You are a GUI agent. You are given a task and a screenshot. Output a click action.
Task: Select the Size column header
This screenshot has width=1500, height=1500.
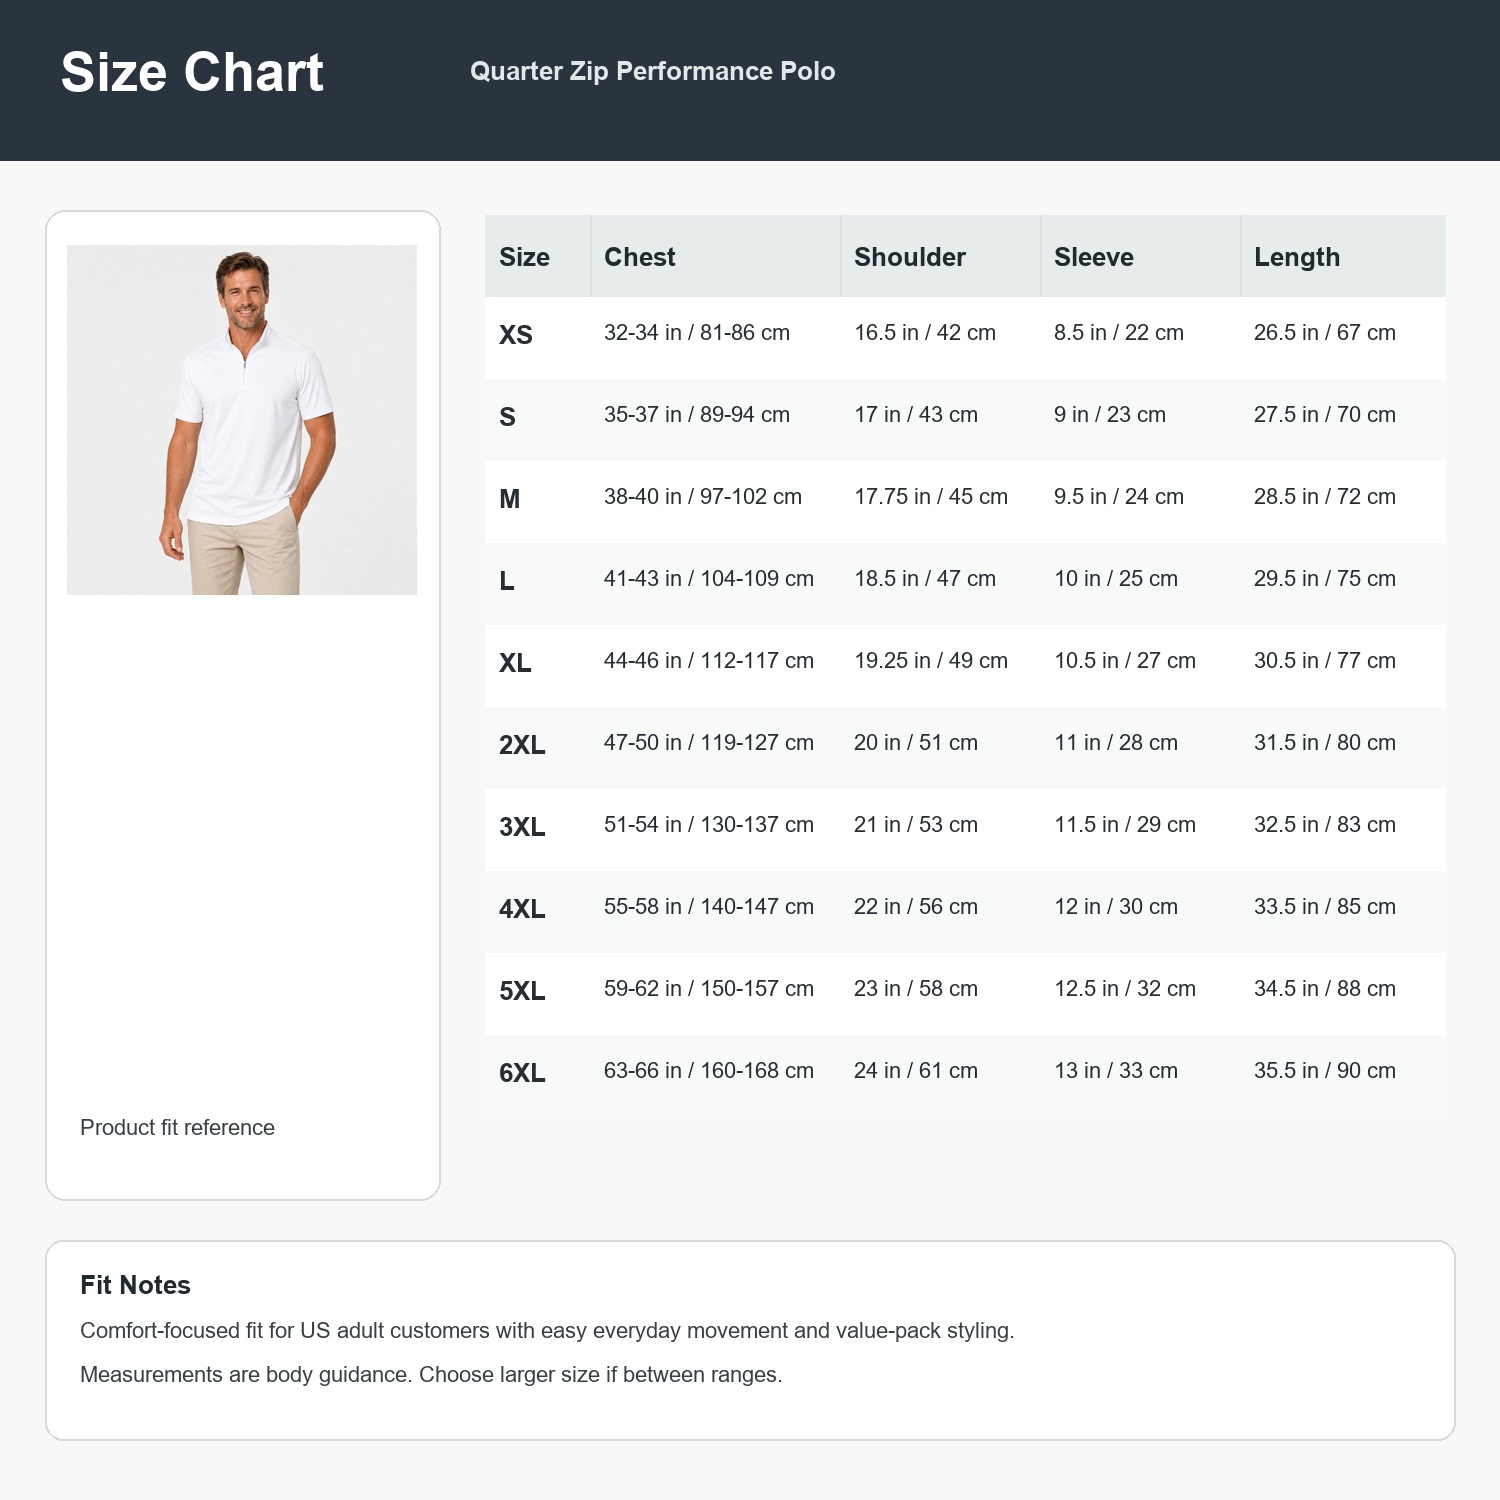[524, 257]
